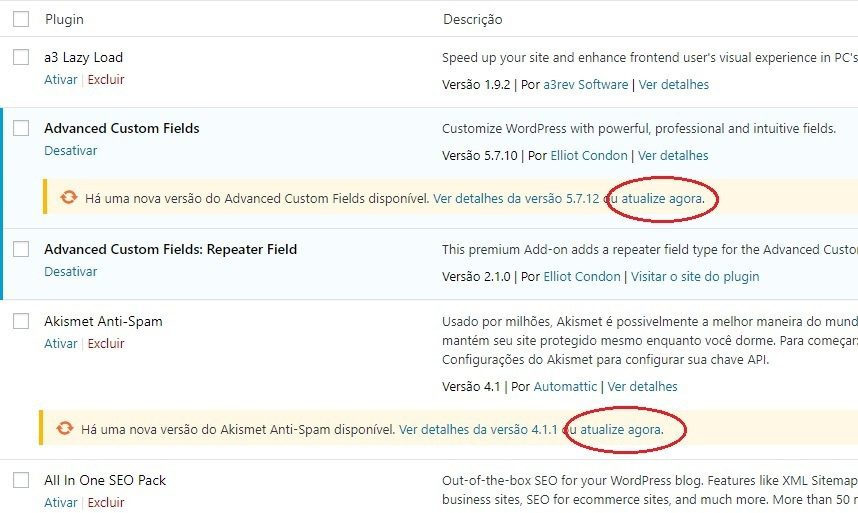Click update icon in Akismet notice
This screenshot has height=513, width=858.
(x=65, y=429)
